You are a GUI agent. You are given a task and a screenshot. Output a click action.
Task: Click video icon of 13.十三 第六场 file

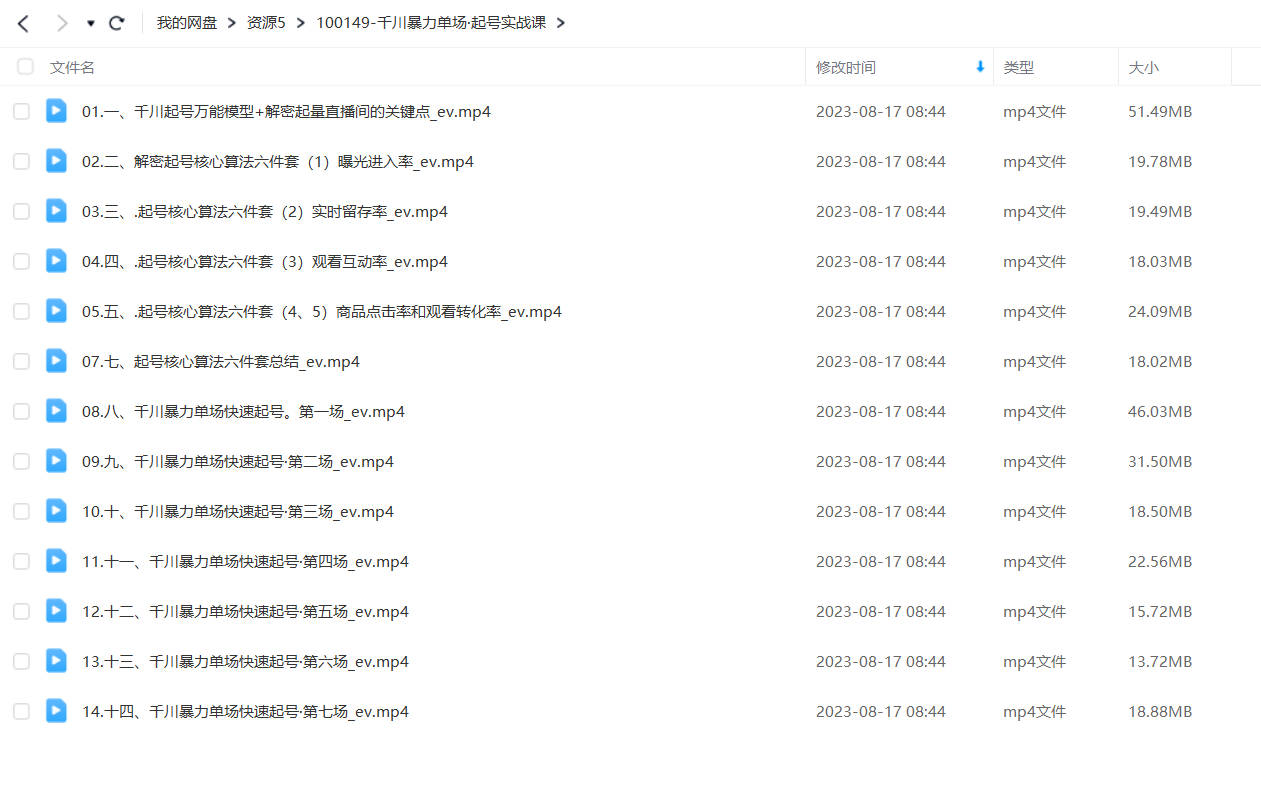point(56,661)
